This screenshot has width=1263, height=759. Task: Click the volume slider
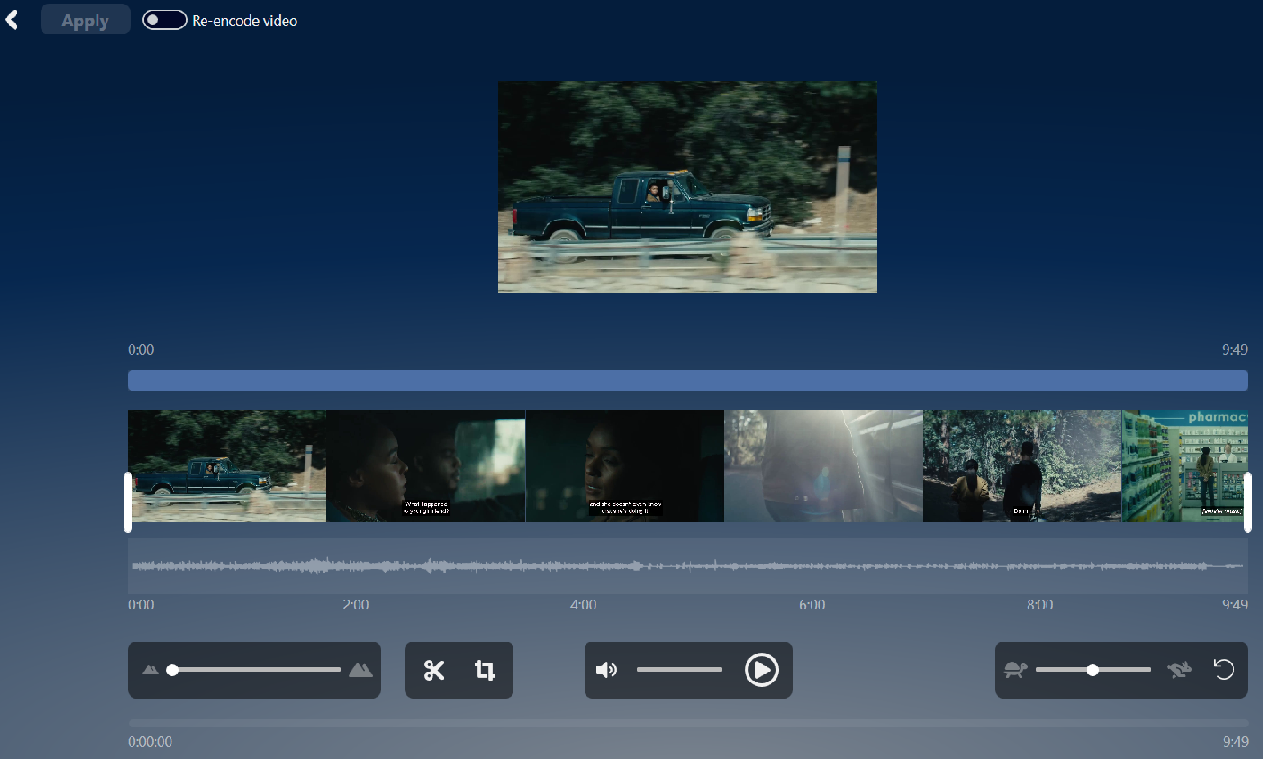pos(679,670)
